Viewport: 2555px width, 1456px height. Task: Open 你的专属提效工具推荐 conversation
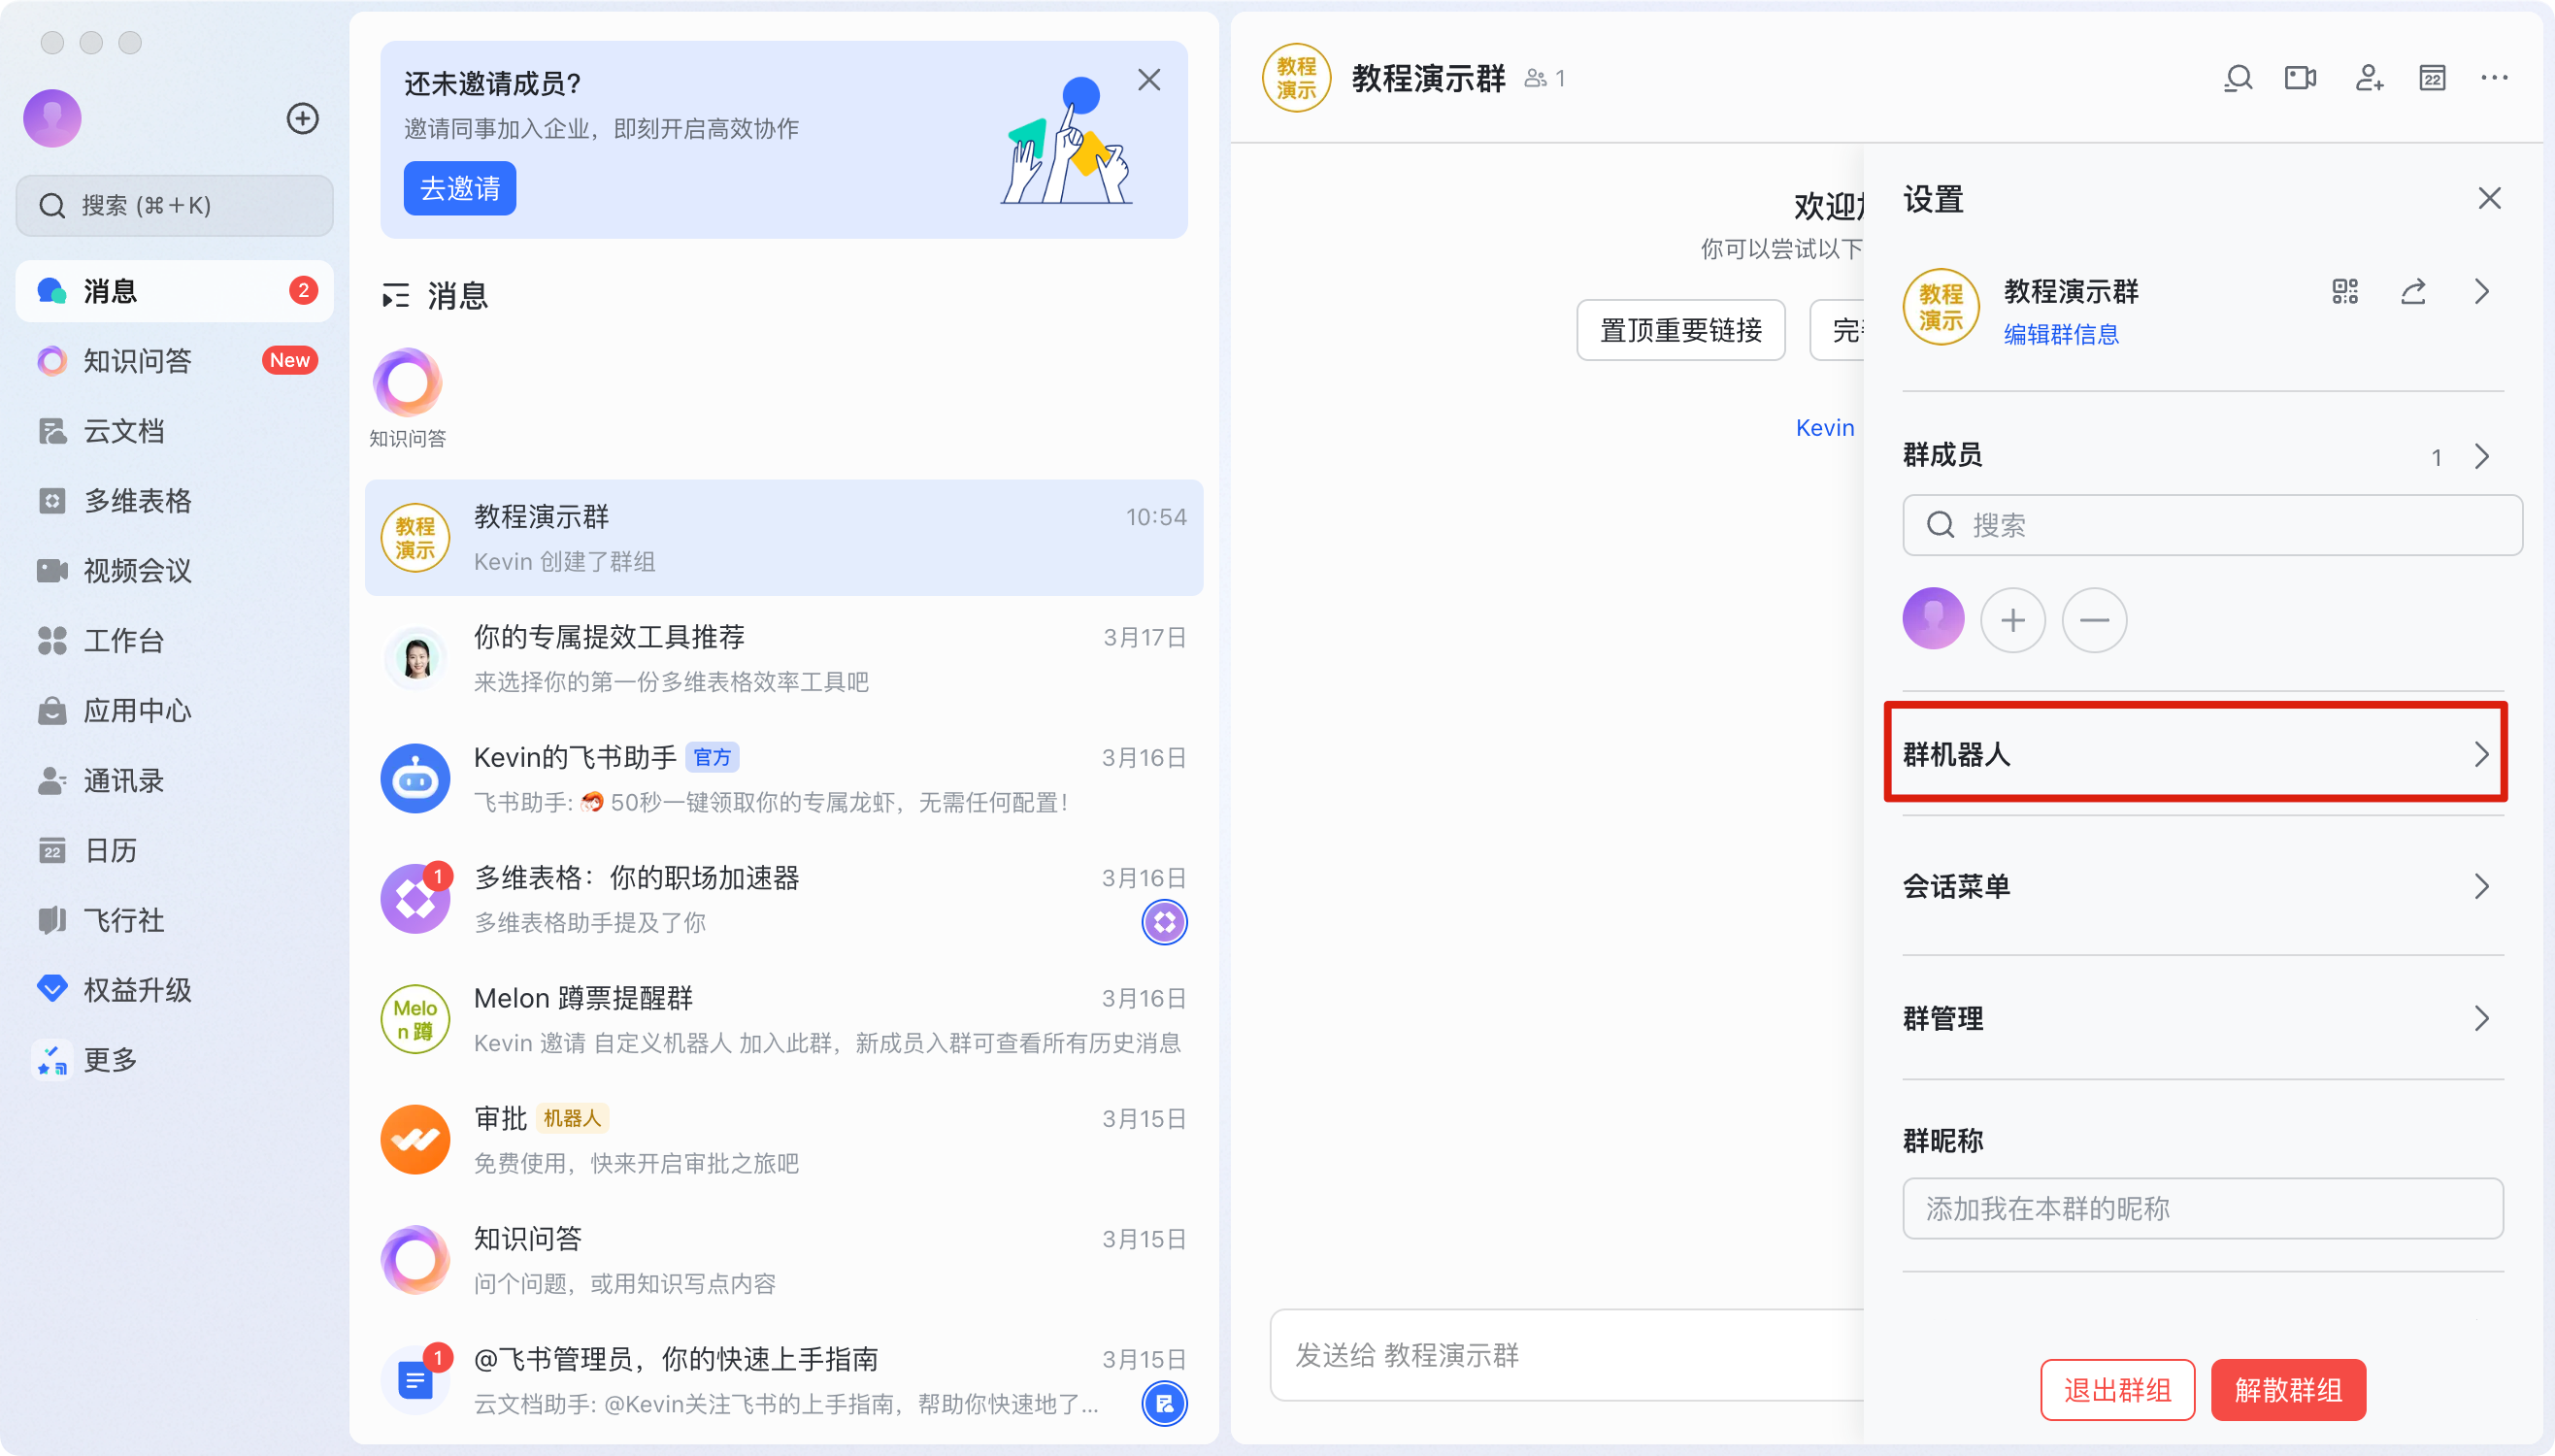(783, 659)
